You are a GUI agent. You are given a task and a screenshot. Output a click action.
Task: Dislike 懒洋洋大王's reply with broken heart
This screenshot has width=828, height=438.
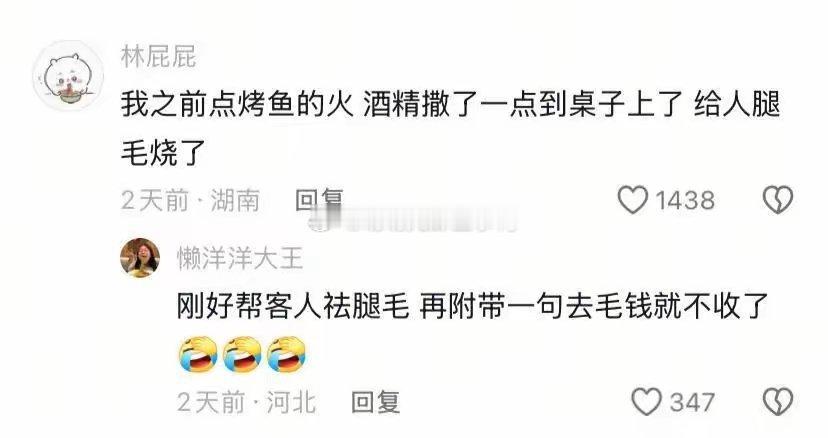point(778,402)
